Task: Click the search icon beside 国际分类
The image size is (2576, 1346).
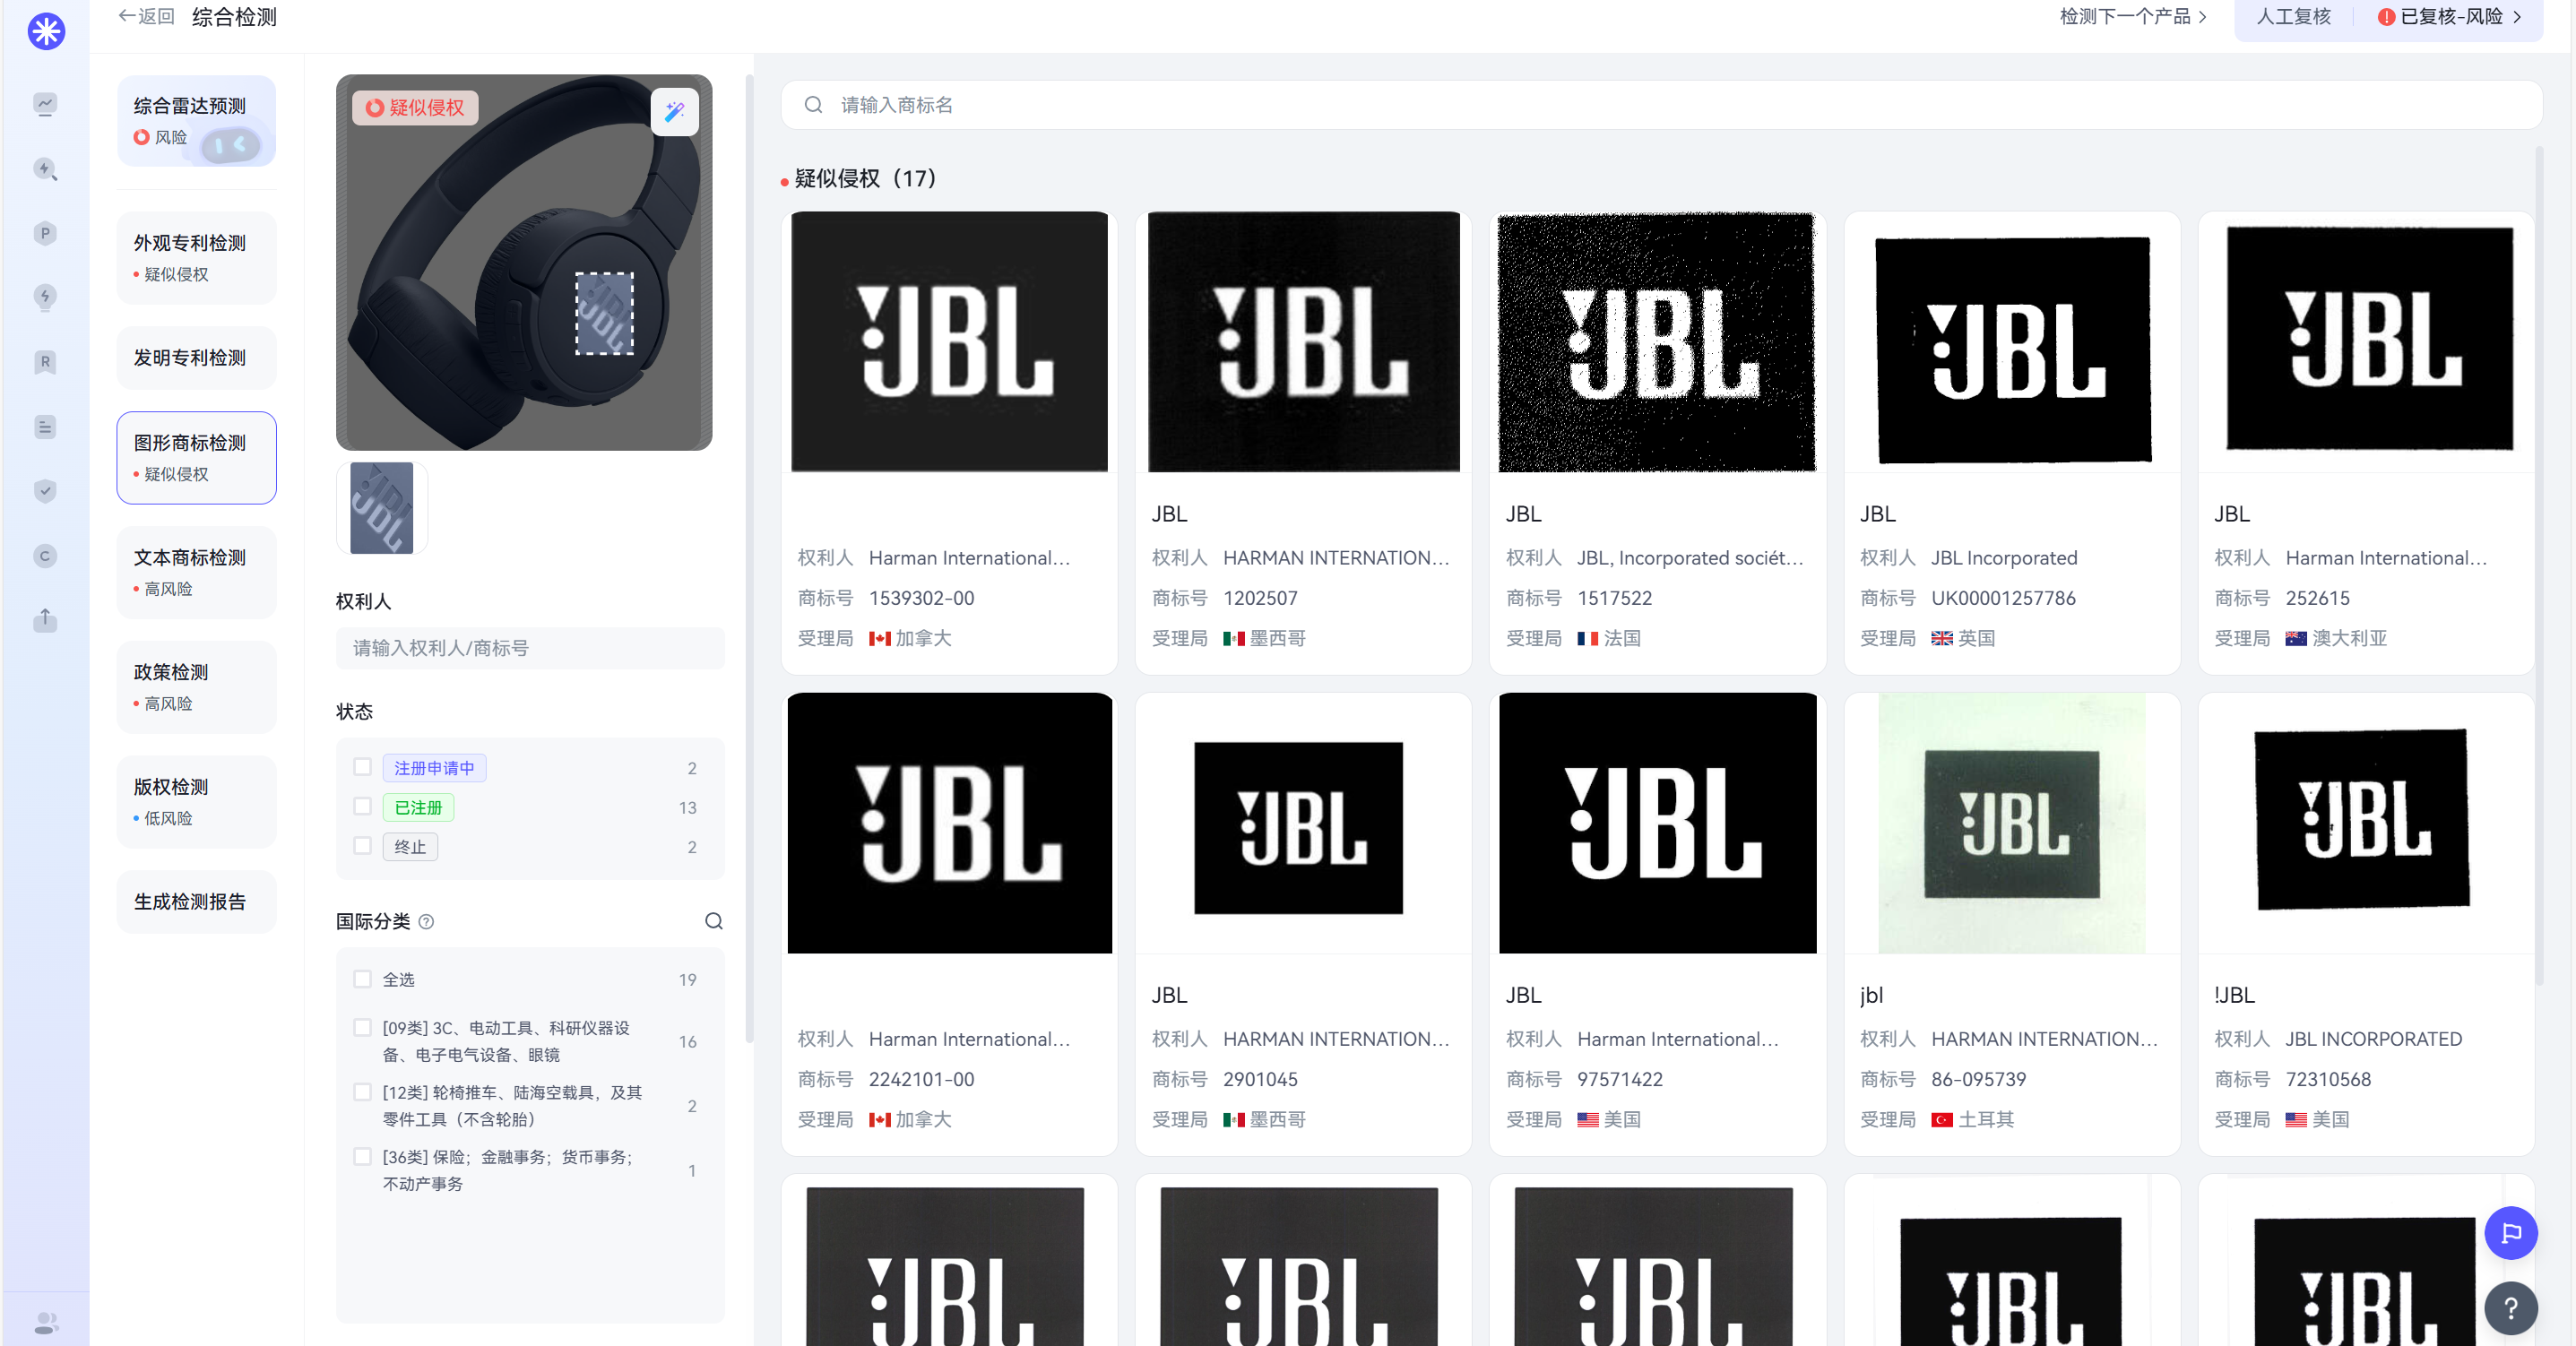Action: tap(714, 921)
